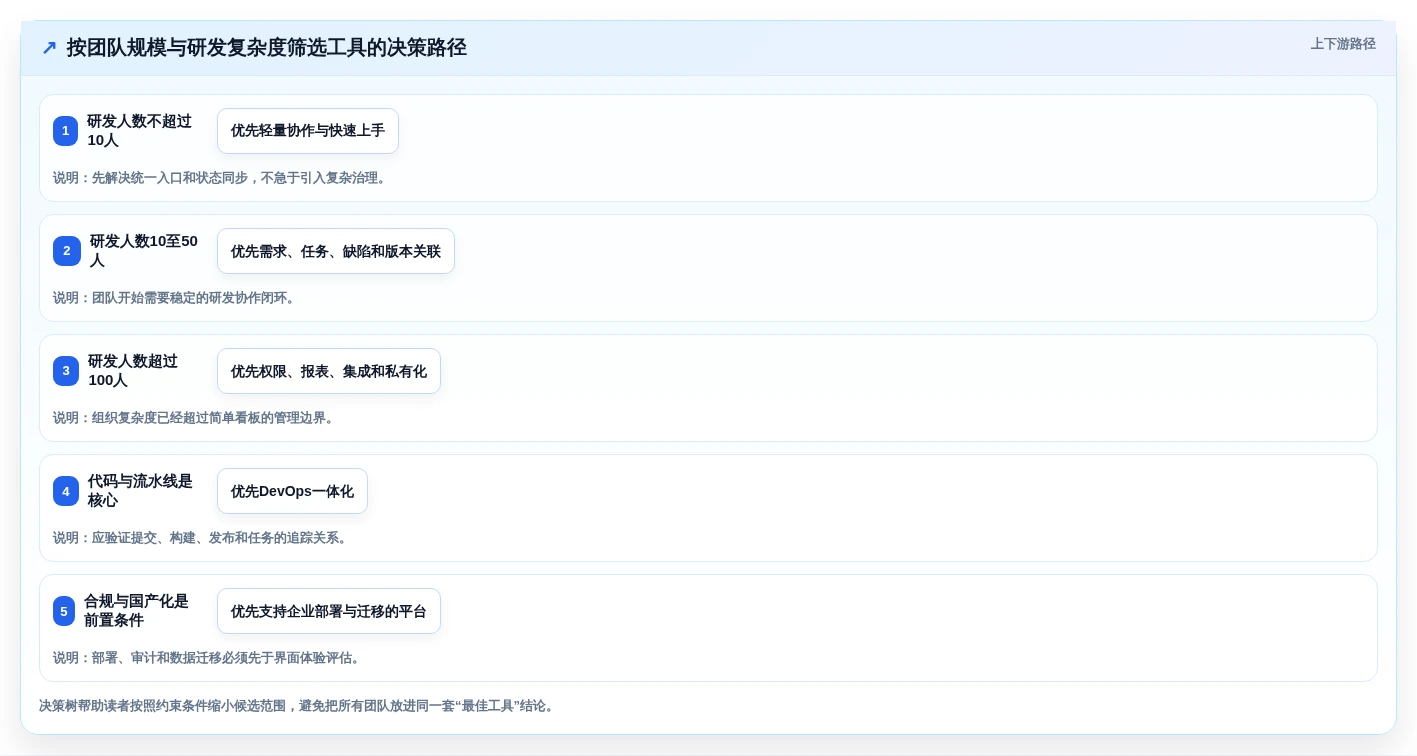Viewport: 1417px width, 756px height.
Task: Click note '先解决统一入口和状态同步'
Action: 220,178
